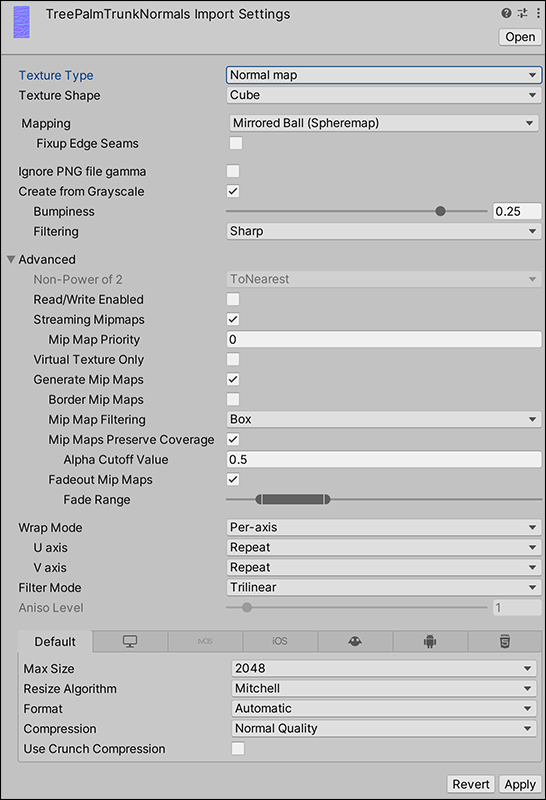Uncheck Streaming Mipmaps
Screen dimensions: 546x800
click(x=233, y=319)
